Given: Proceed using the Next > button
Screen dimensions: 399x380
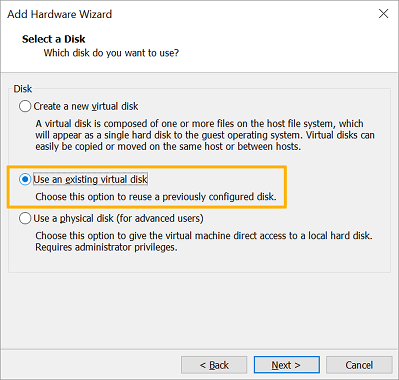Looking at the screenshot, I should point(287,365).
